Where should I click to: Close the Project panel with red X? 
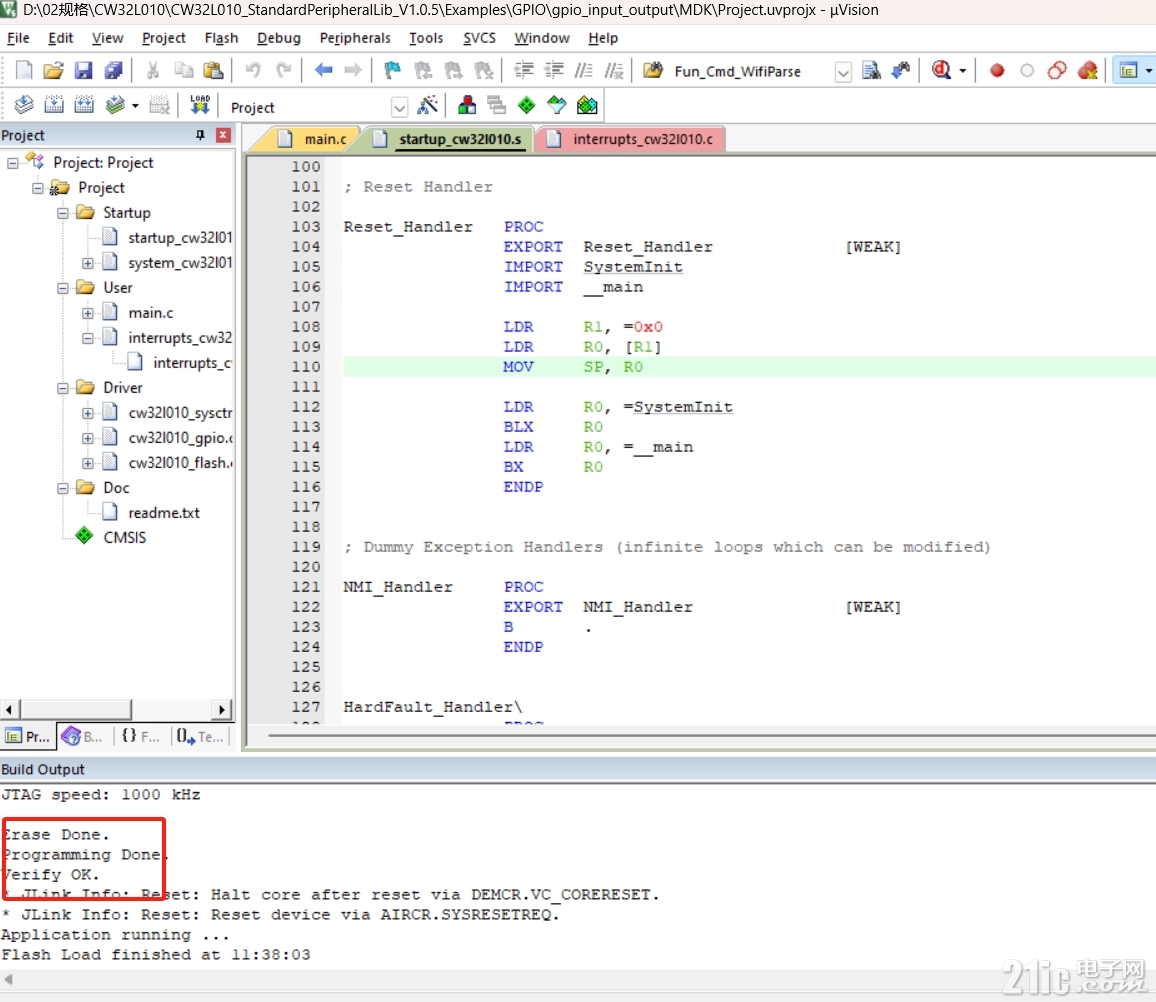(x=223, y=135)
